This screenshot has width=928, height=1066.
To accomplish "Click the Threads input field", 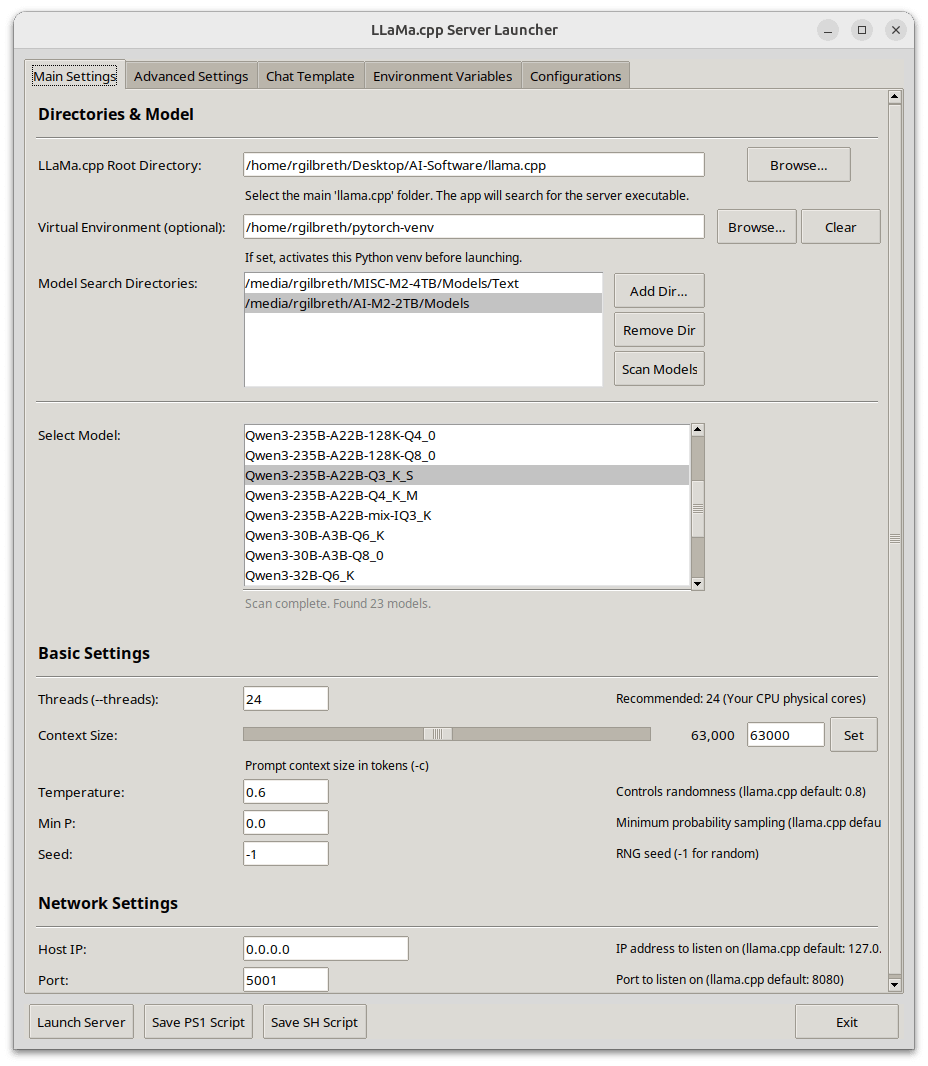I will [286, 699].
